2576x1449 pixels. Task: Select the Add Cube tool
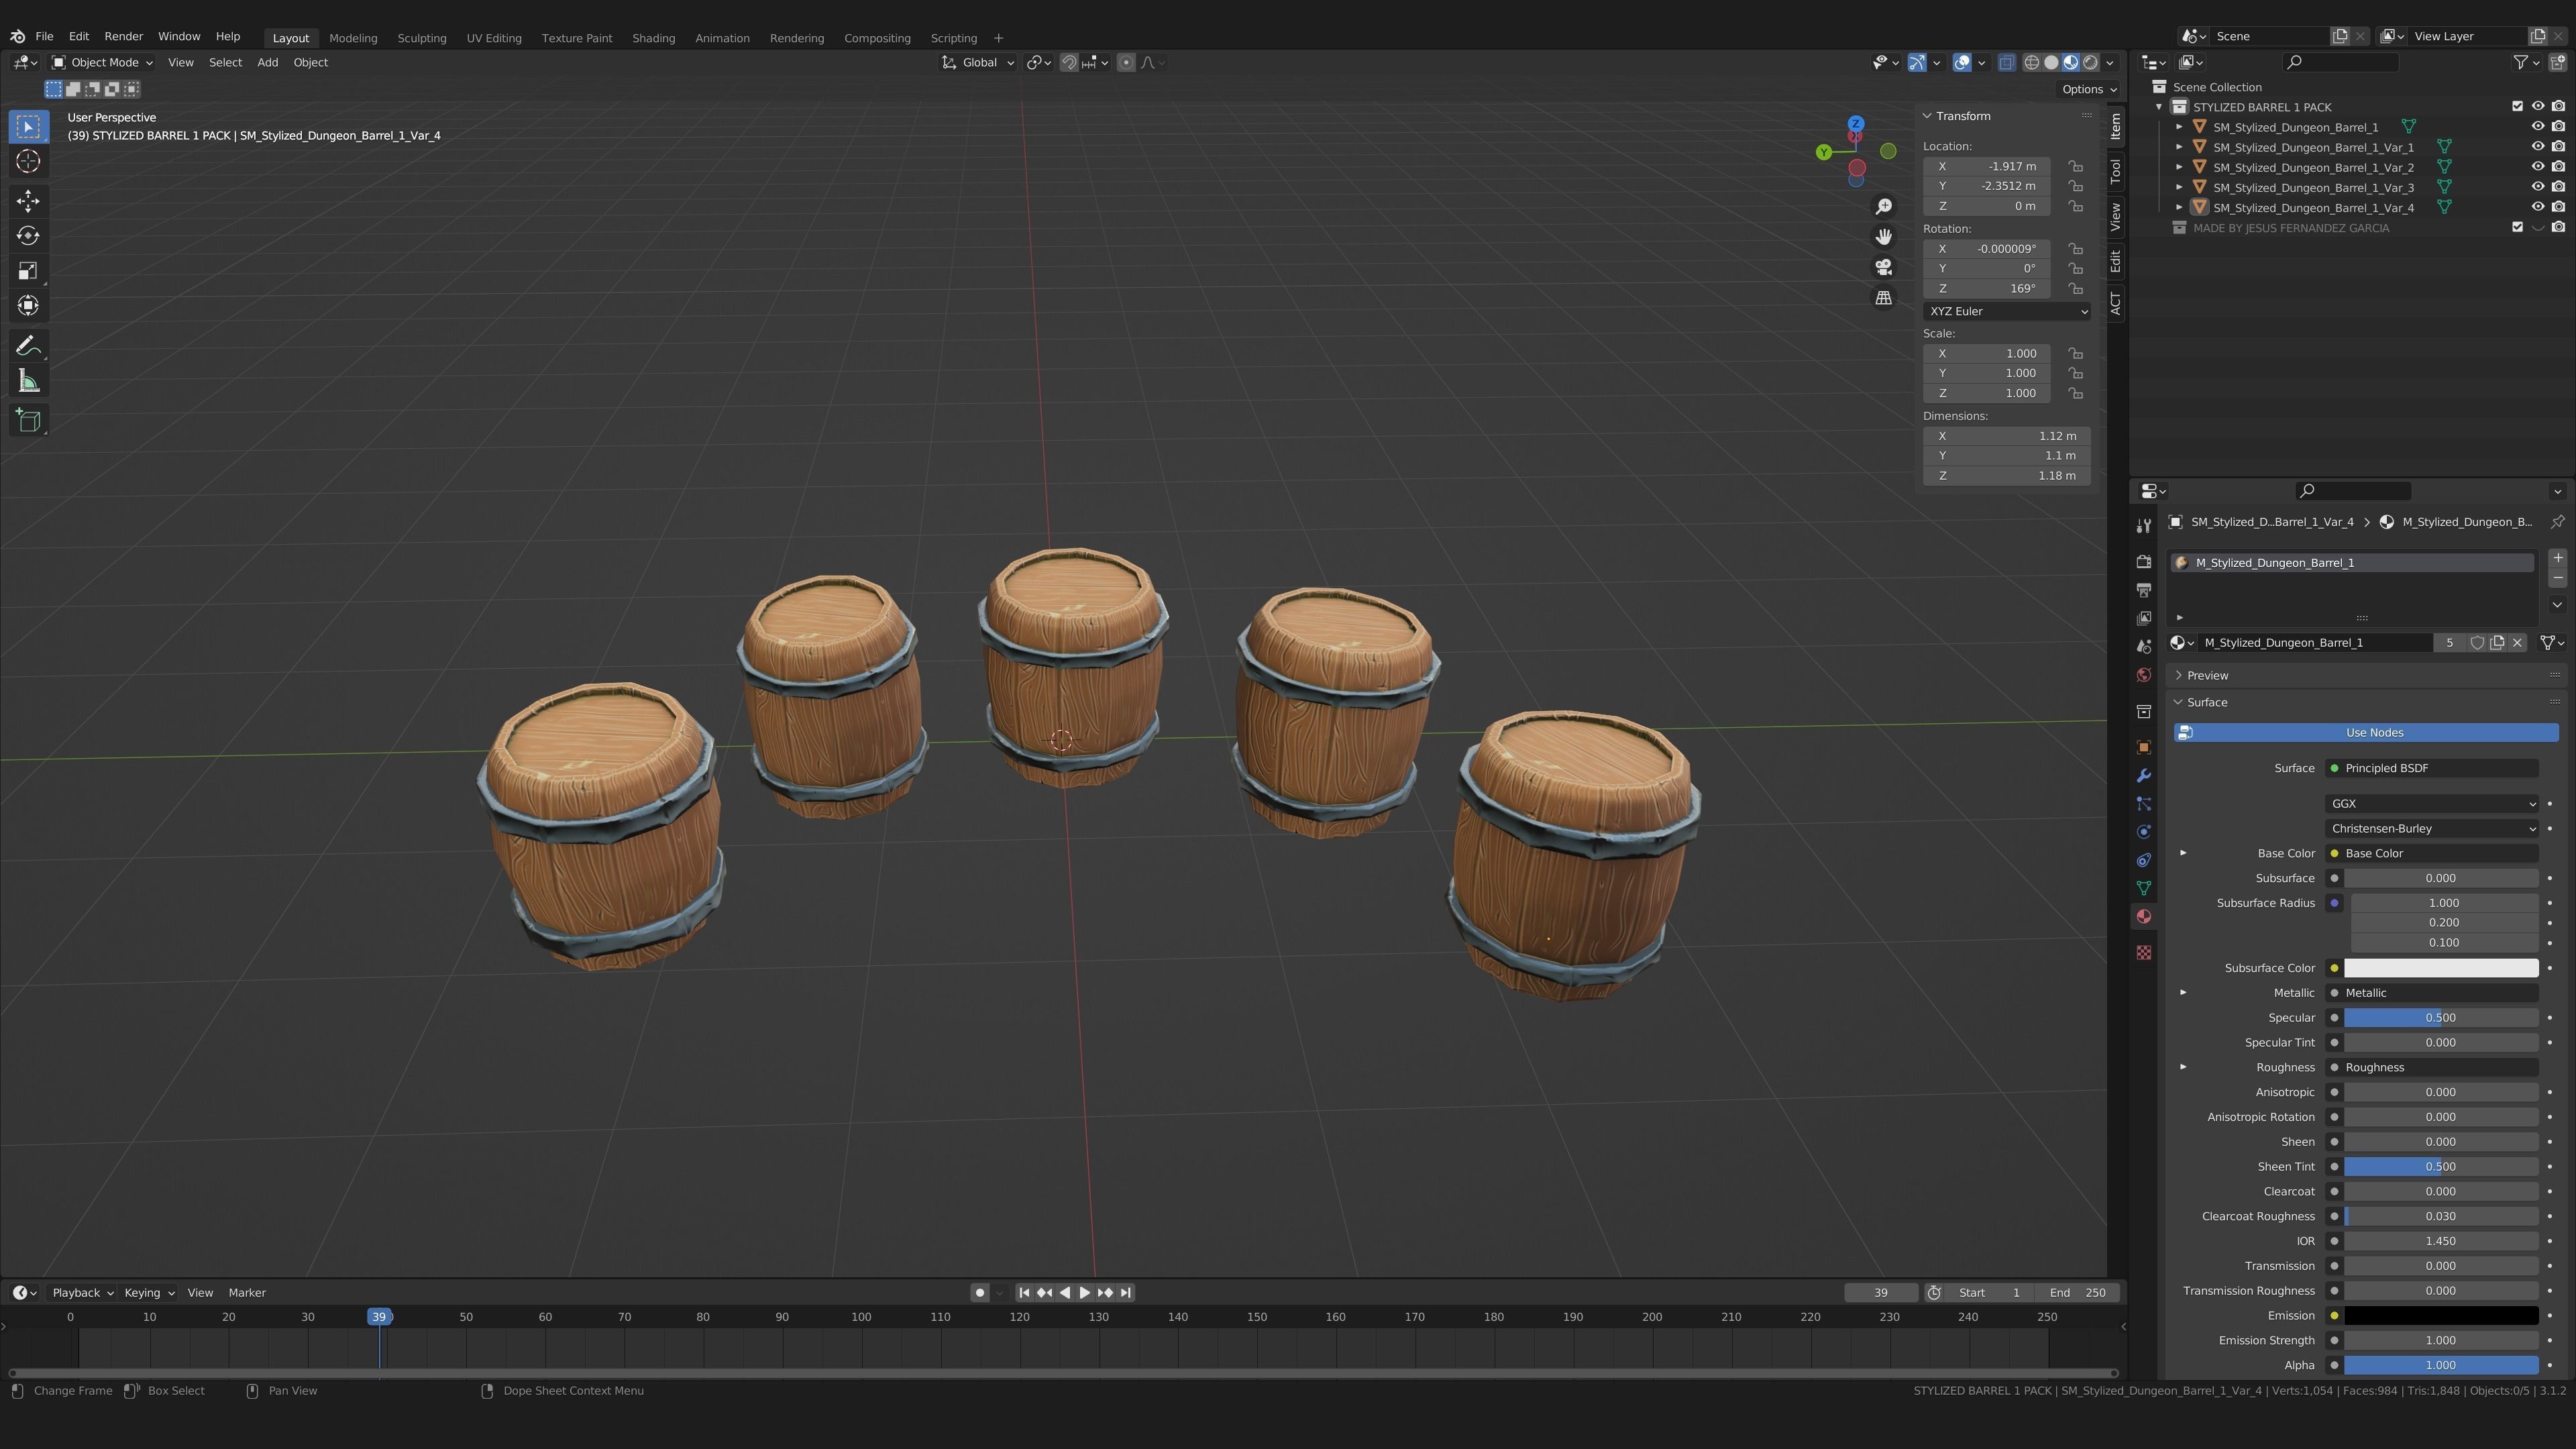coord(28,421)
